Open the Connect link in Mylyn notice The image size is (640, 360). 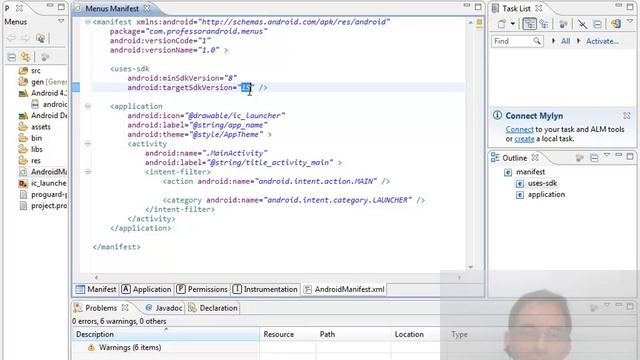point(519,129)
